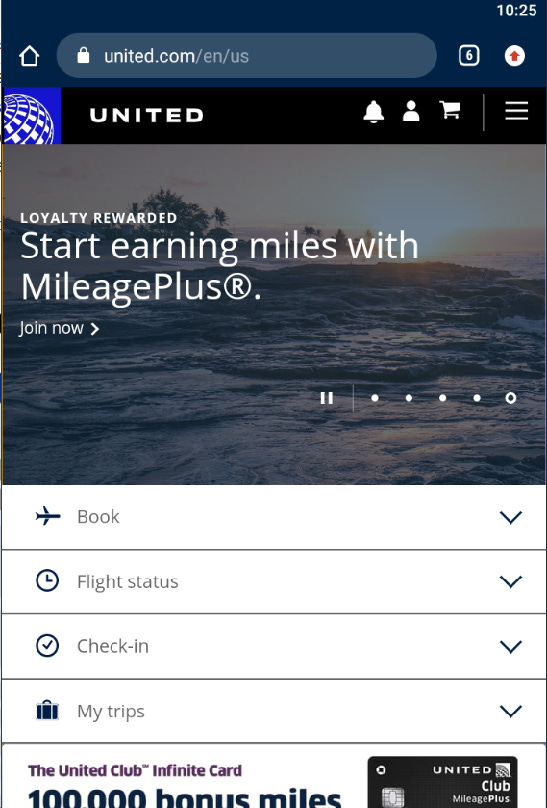547x808 pixels.
Task: Open the notifications bell icon
Action: pos(373,111)
